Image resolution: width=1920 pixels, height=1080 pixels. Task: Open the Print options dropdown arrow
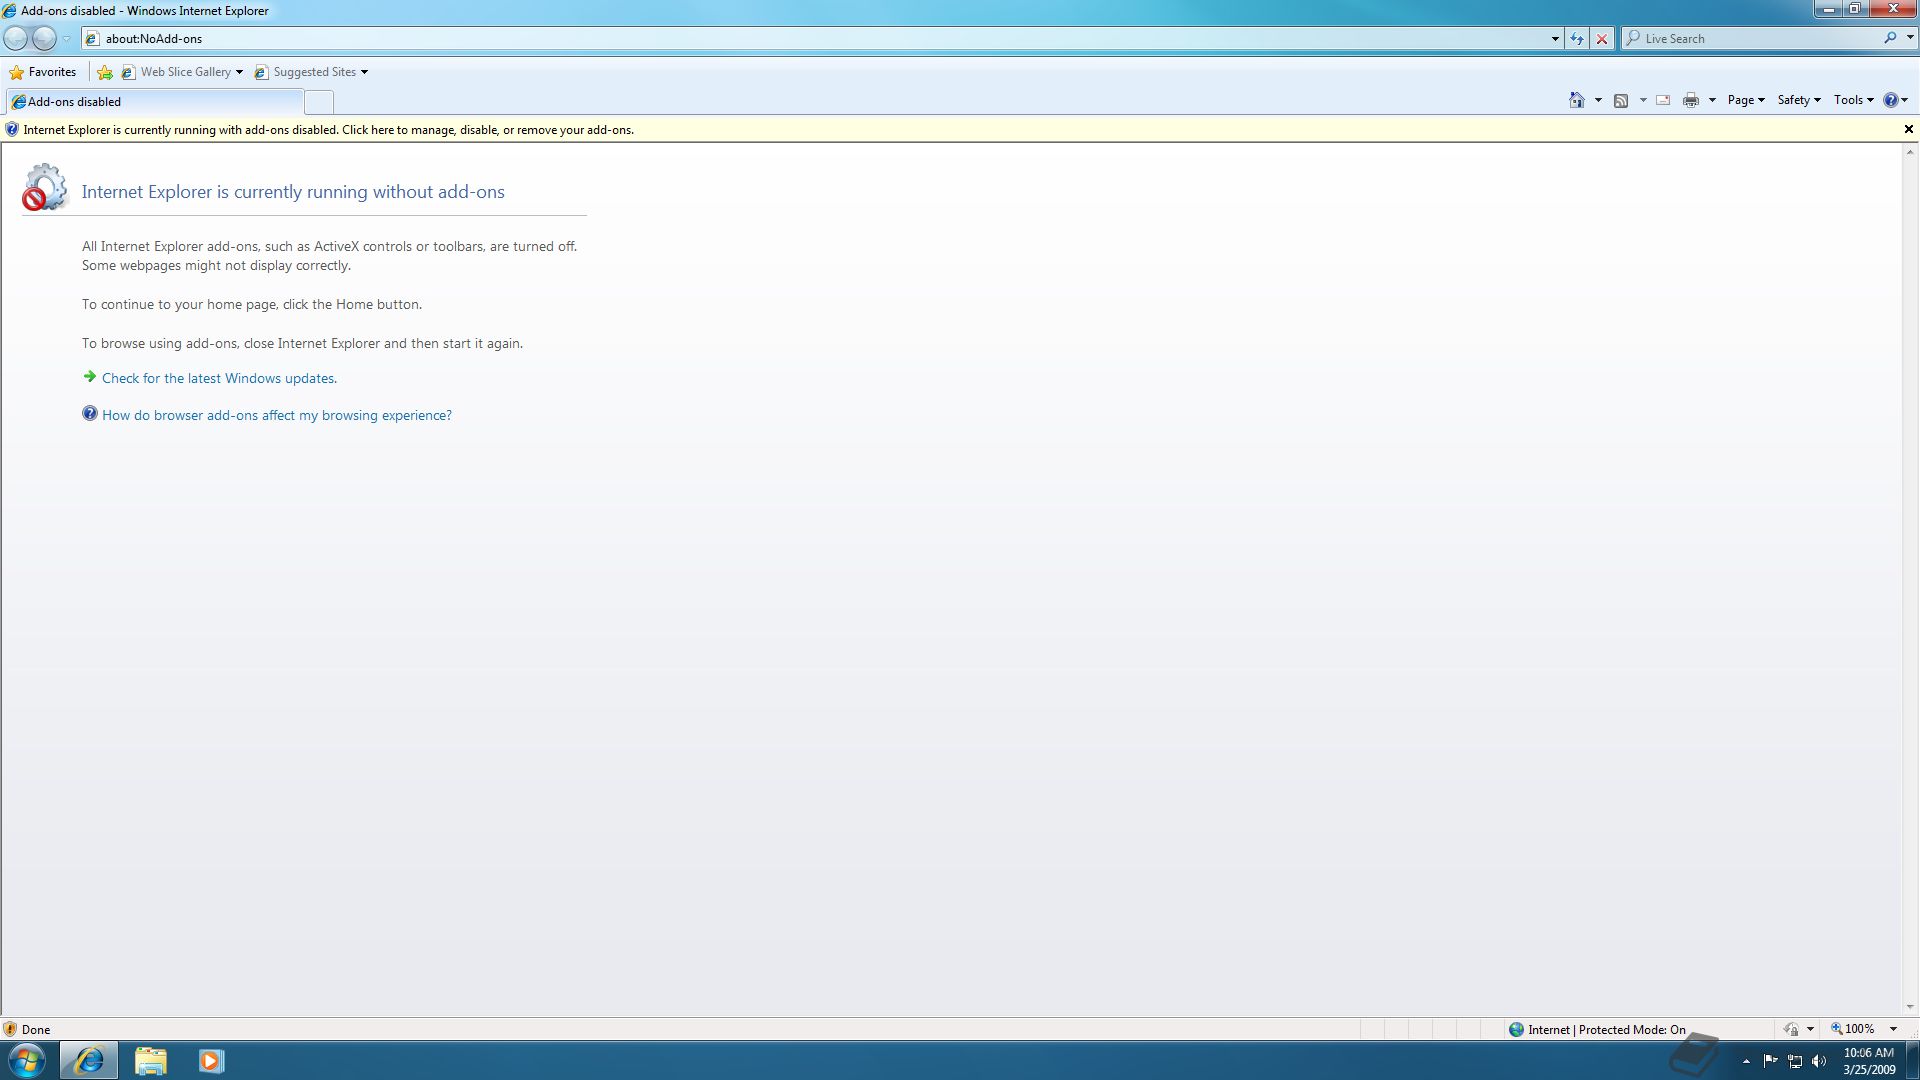click(x=1712, y=100)
